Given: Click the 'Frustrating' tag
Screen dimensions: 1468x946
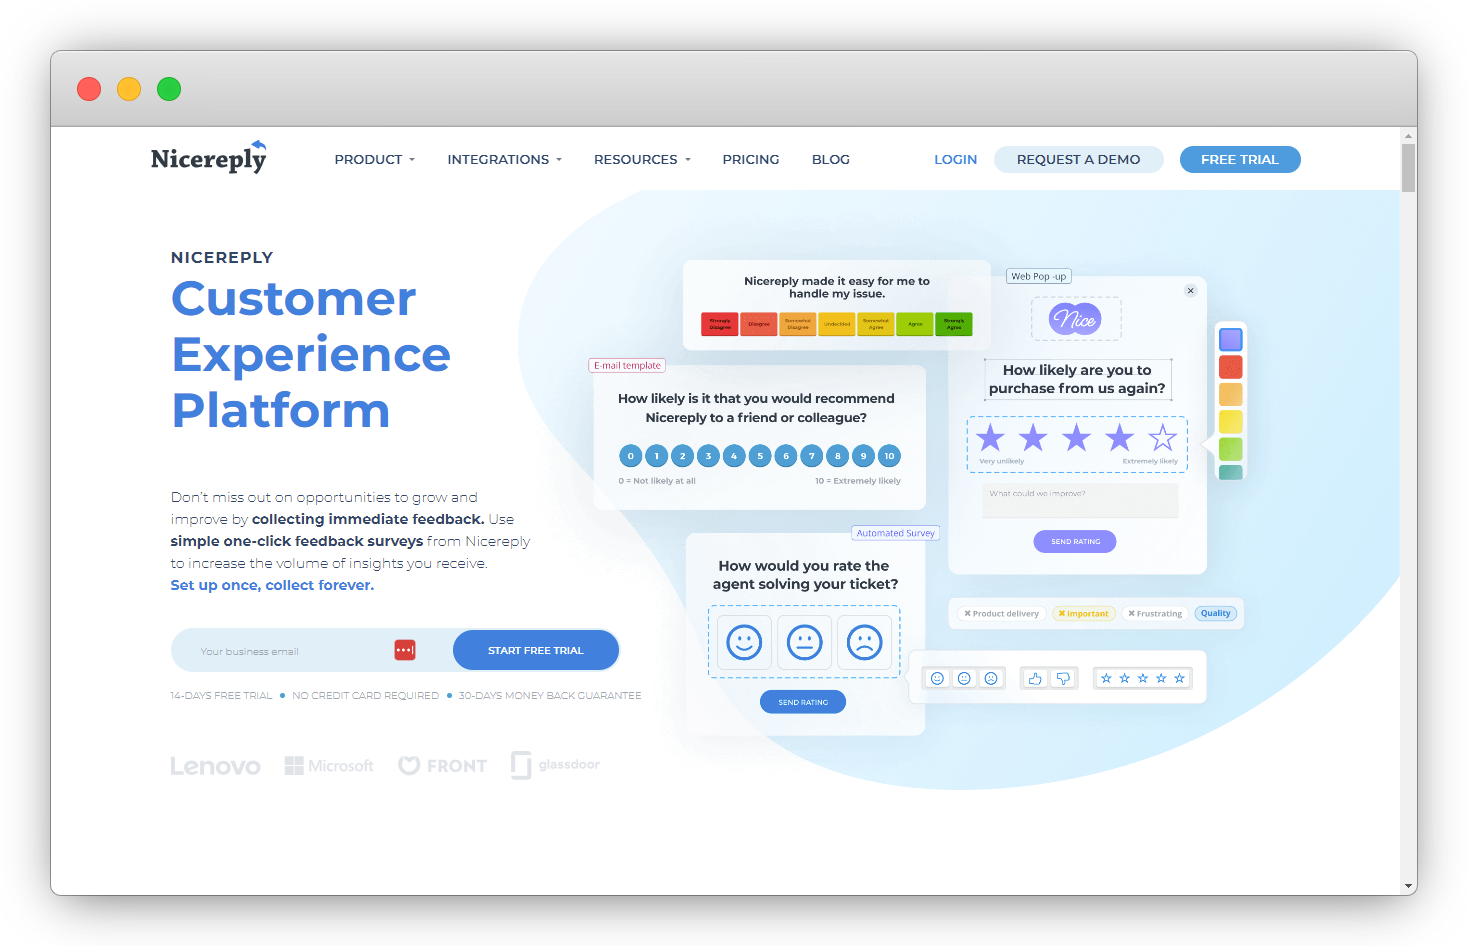Looking at the screenshot, I should [1155, 613].
